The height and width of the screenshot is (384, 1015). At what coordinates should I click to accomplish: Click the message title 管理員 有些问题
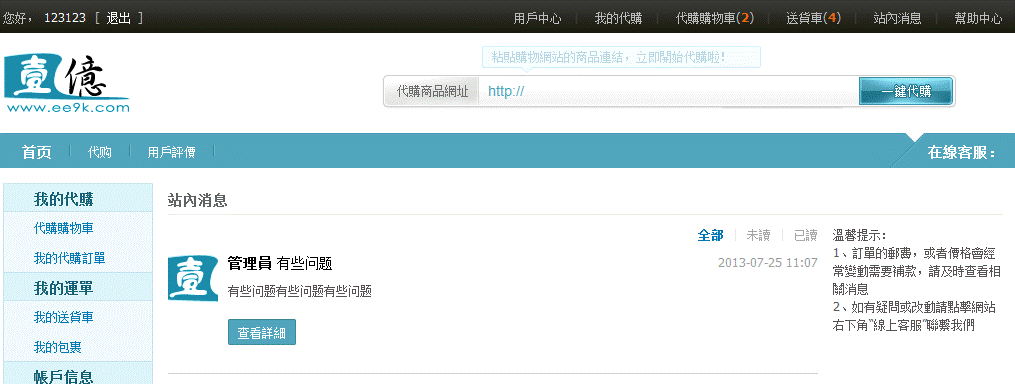tap(280, 264)
